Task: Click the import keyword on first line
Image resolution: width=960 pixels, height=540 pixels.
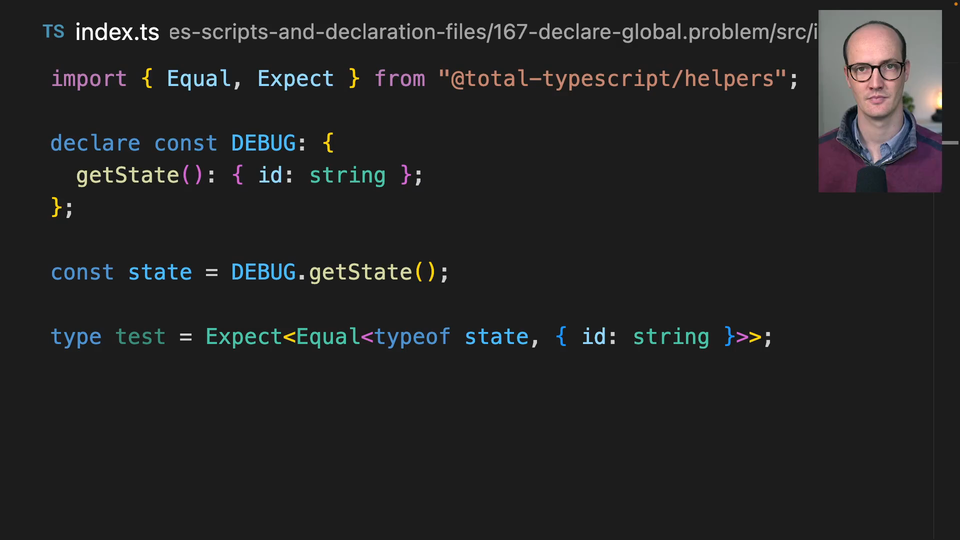Action: click(x=89, y=79)
